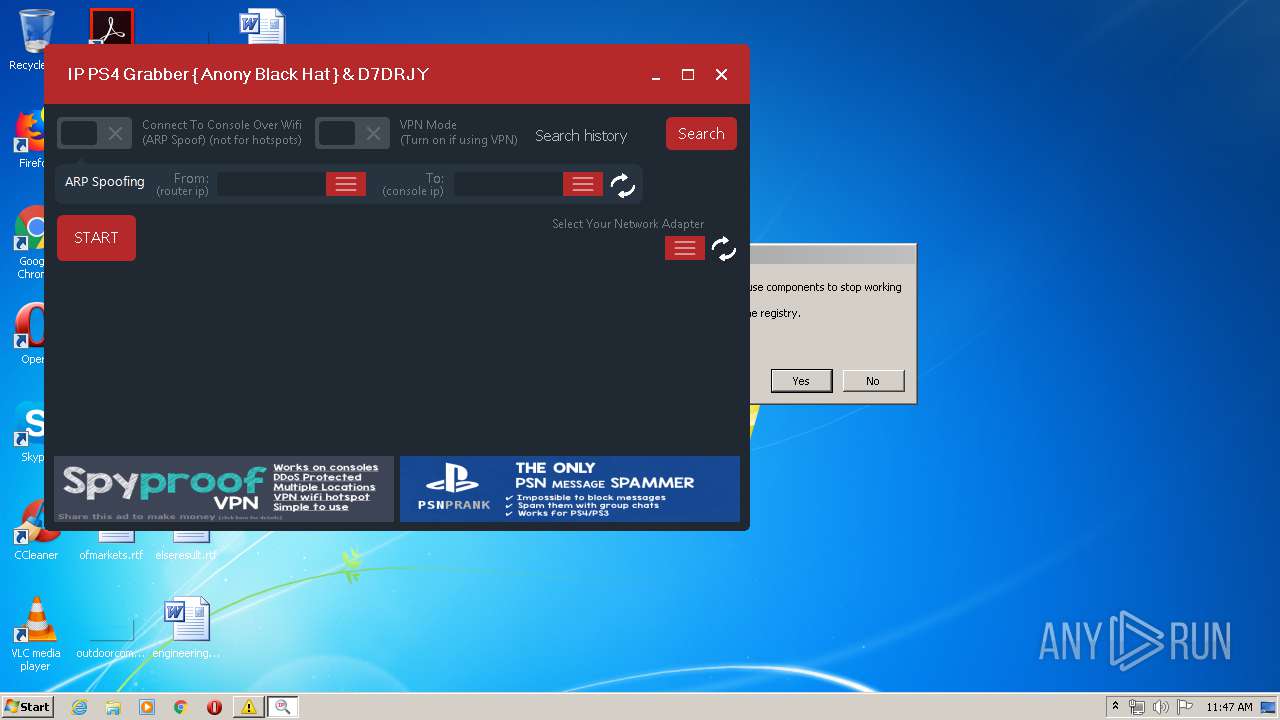Viewport: 1280px width, 720px height.
Task: Maximize the IP PS4 Grabber window
Action: pyautogui.click(x=688, y=75)
